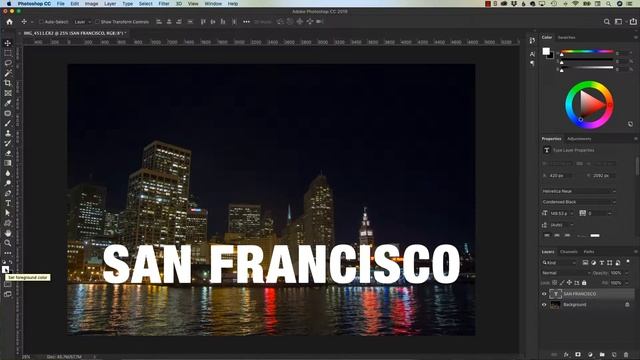Screen dimensions: 640x360
Task: Select the Shape tool
Action: (8, 223)
